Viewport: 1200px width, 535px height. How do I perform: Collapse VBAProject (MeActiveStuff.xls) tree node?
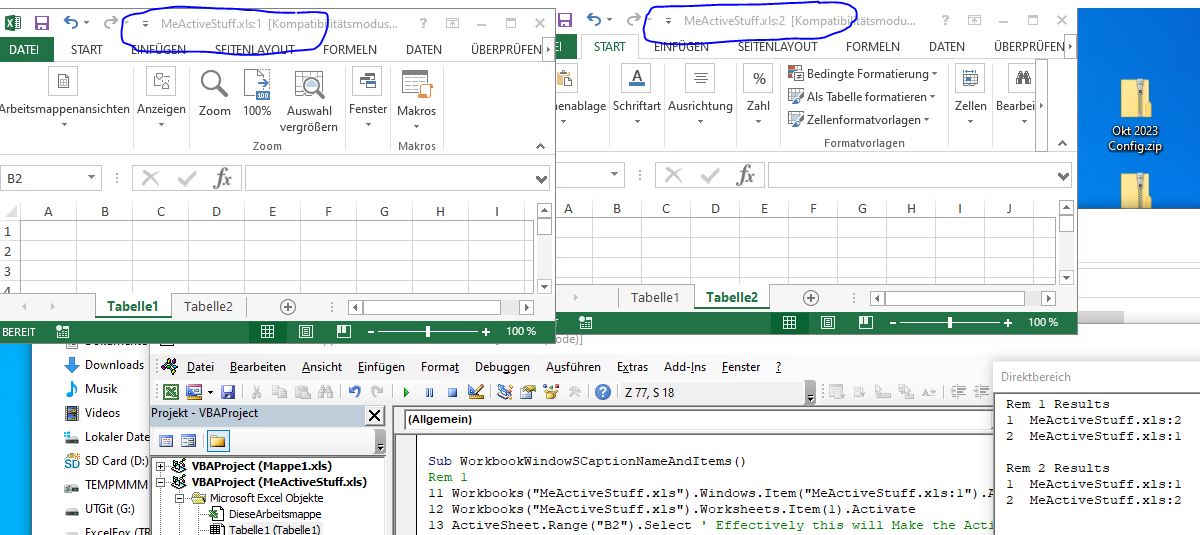pos(160,482)
